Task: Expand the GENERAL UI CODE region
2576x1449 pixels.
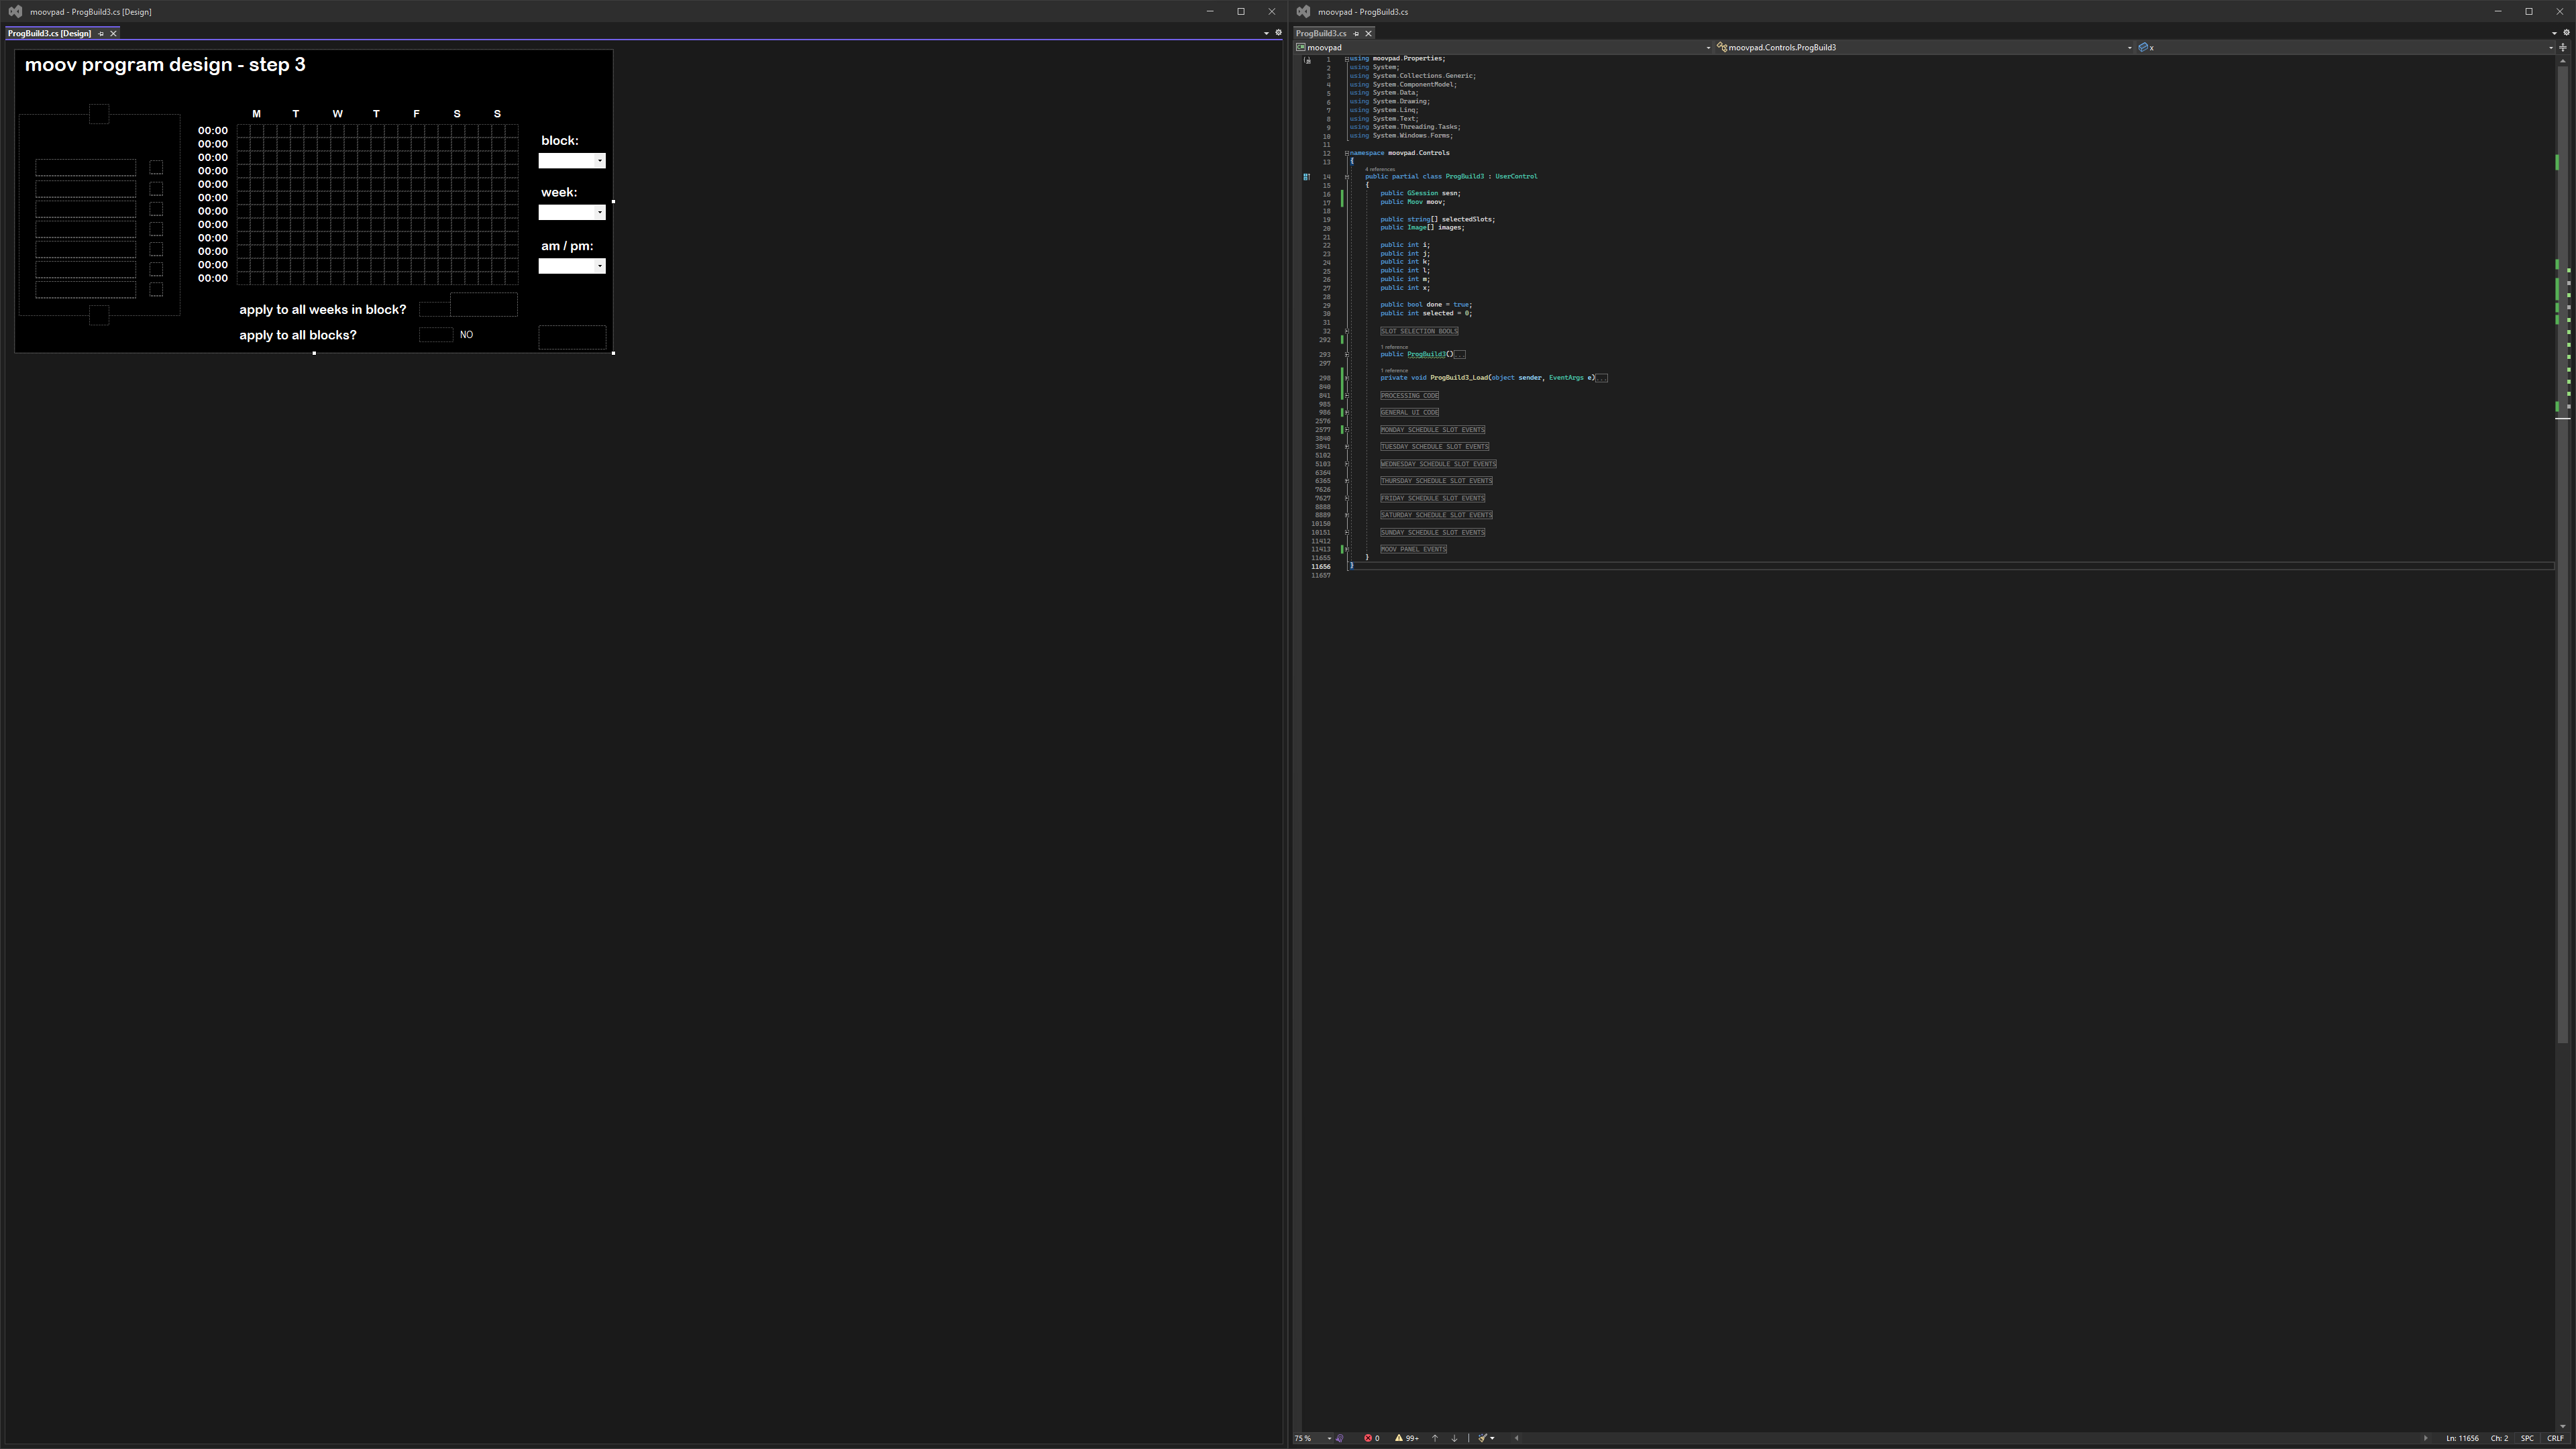Action: click(1347, 413)
